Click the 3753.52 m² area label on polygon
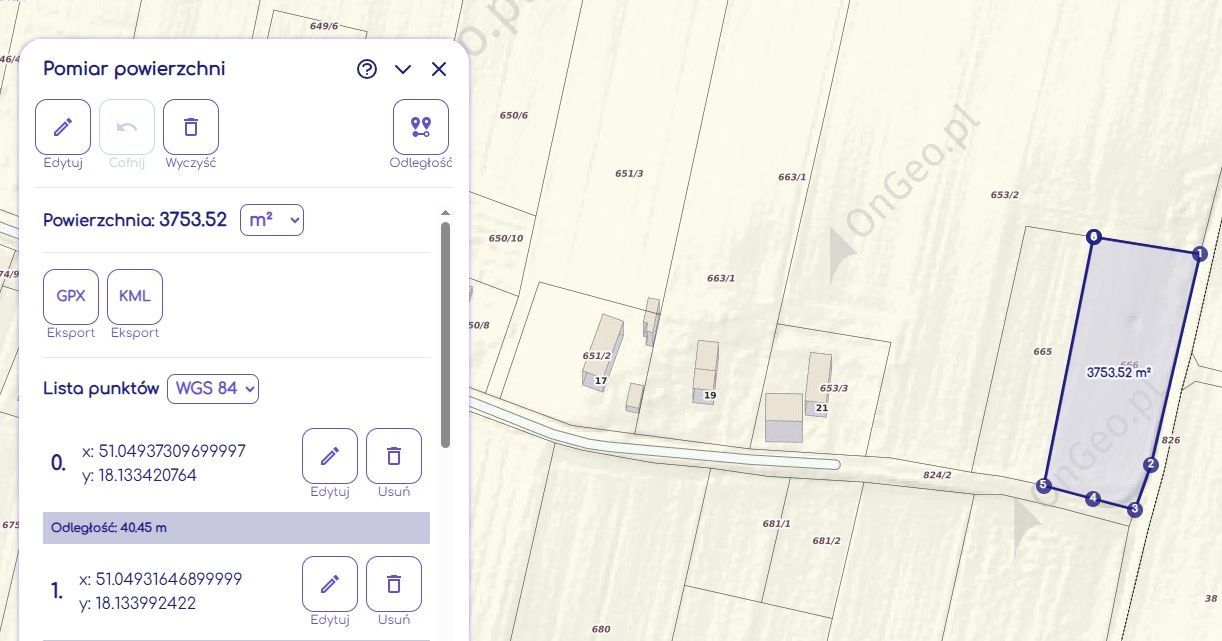The height and width of the screenshot is (641, 1222). [x=1119, y=372]
